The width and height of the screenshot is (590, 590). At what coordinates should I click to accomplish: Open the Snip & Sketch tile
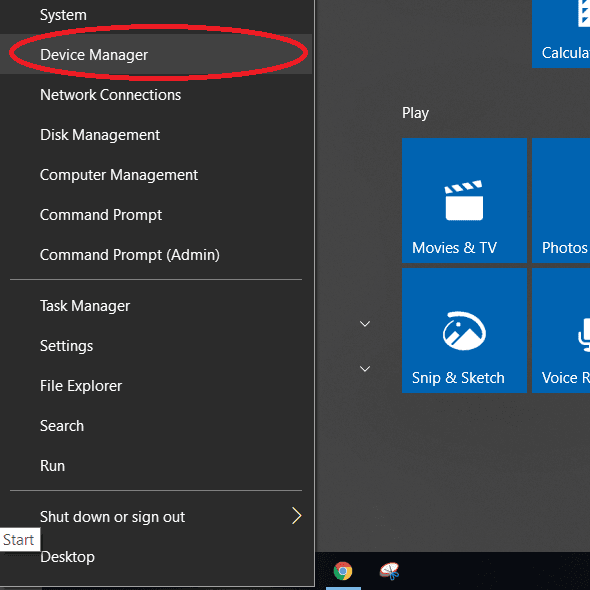[464, 330]
